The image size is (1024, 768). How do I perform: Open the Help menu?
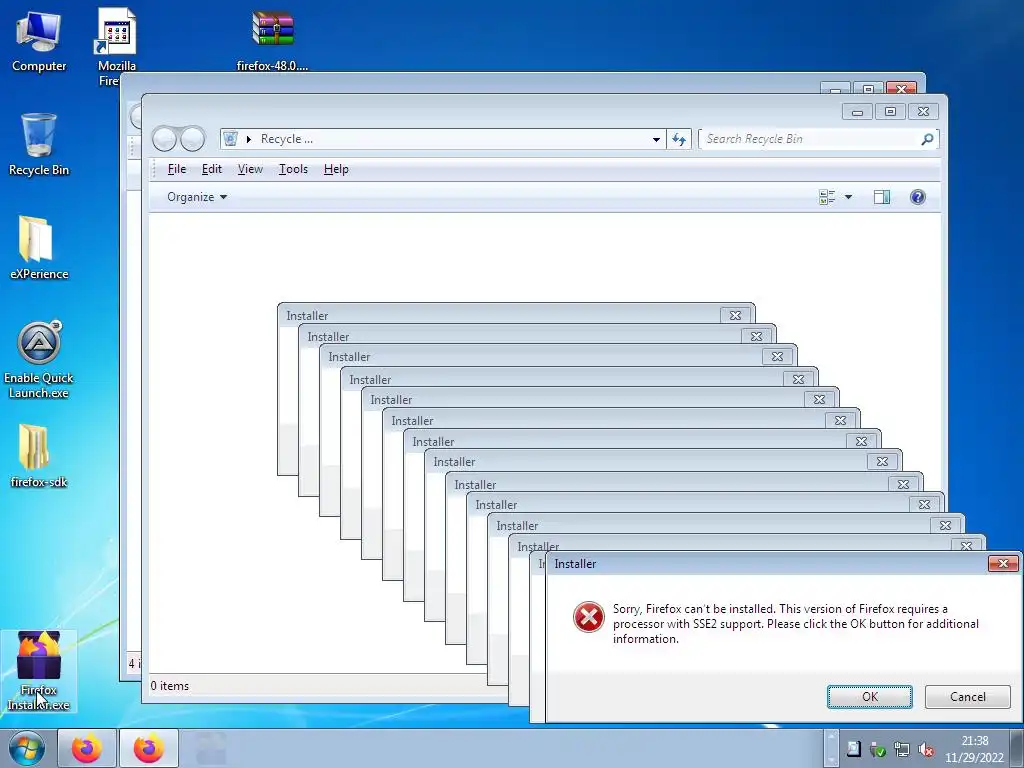[336, 169]
